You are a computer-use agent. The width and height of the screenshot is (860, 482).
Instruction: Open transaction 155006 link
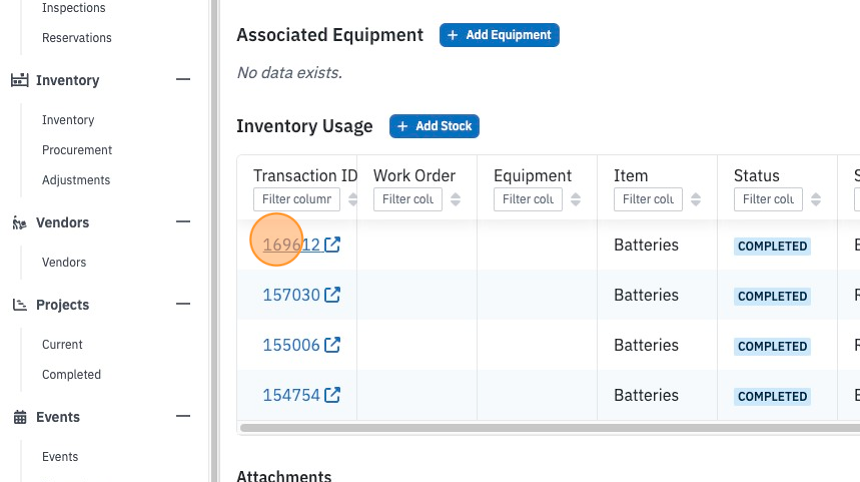[x=291, y=345]
